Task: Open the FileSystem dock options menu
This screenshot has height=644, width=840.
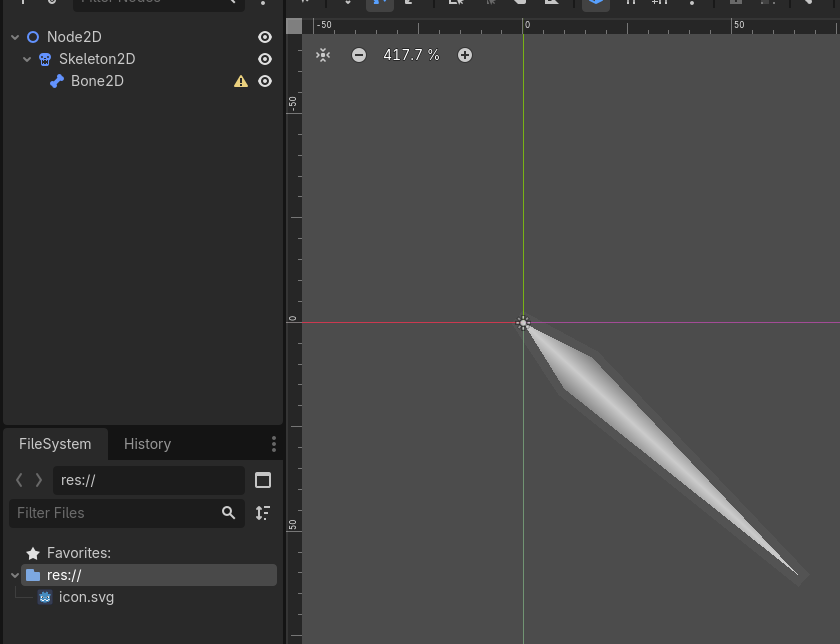Action: point(274,444)
